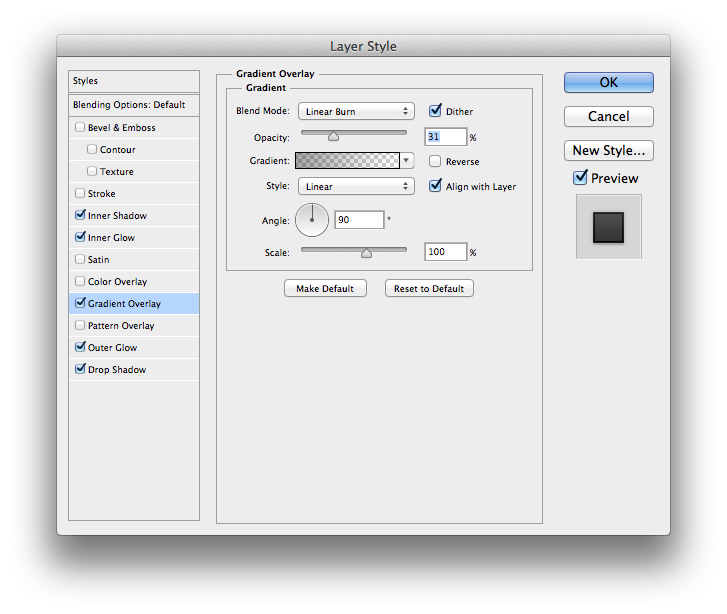Select the Color Overlay row label
The height and width of the screenshot is (614, 727).
coord(117,282)
